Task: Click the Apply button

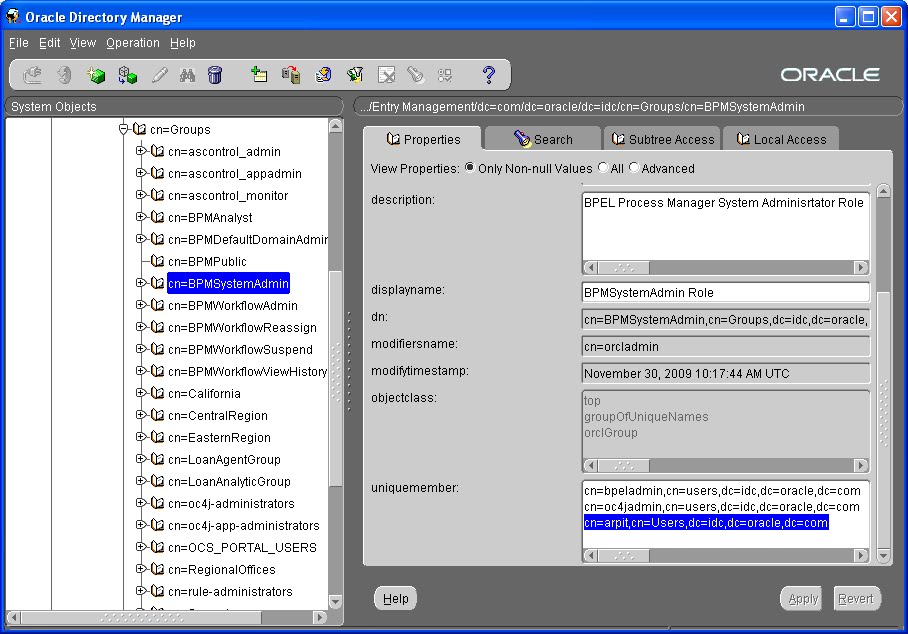Action: pyautogui.click(x=803, y=599)
